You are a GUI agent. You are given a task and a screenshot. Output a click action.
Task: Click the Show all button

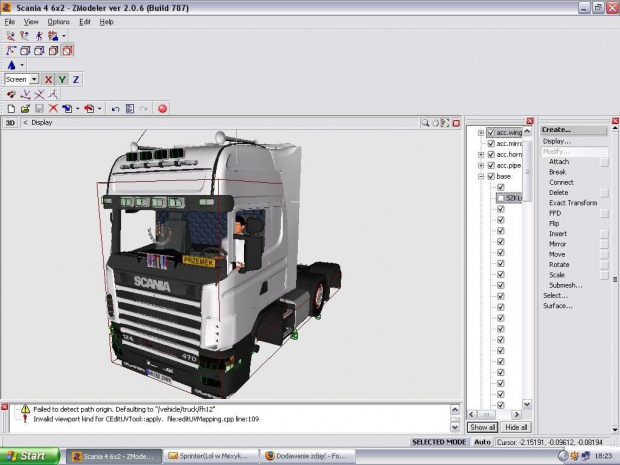point(482,427)
